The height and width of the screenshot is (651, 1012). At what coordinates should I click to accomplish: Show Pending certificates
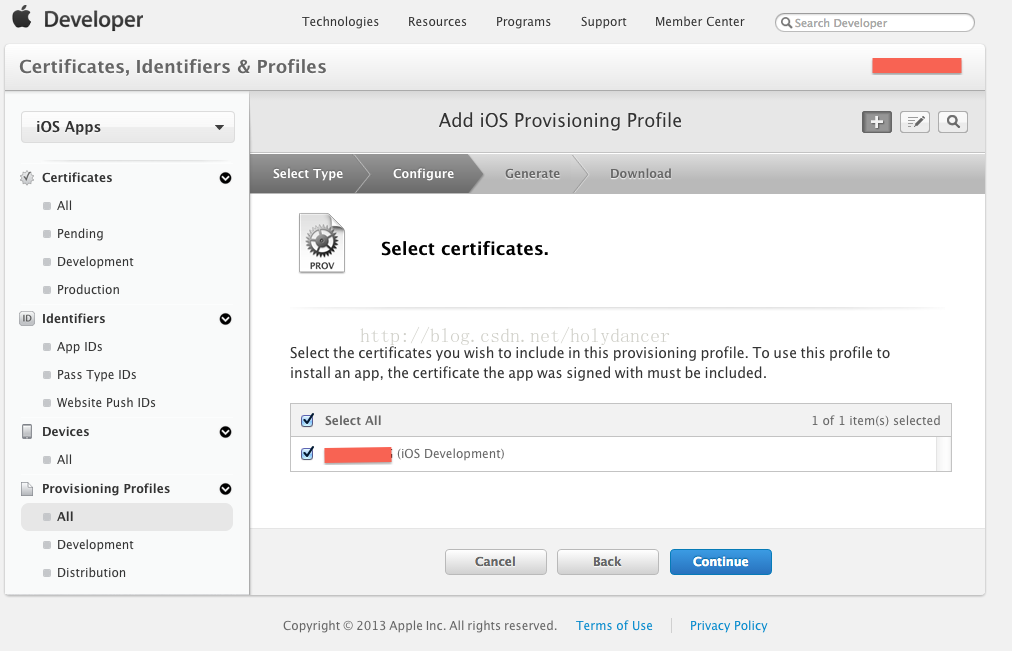[x=80, y=234]
